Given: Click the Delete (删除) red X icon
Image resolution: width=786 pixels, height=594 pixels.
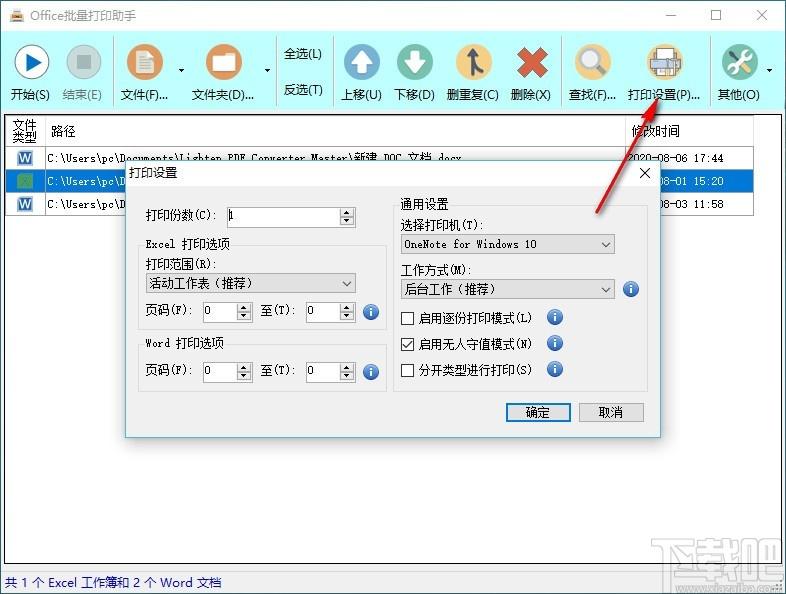Looking at the screenshot, I should [531, 62].
